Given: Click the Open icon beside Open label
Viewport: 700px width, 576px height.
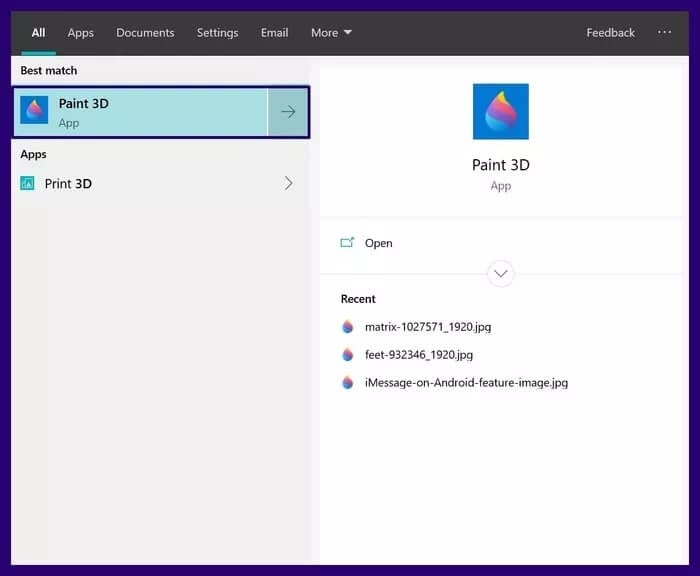Looking at the screenshot, I should (x=347, y=242).
